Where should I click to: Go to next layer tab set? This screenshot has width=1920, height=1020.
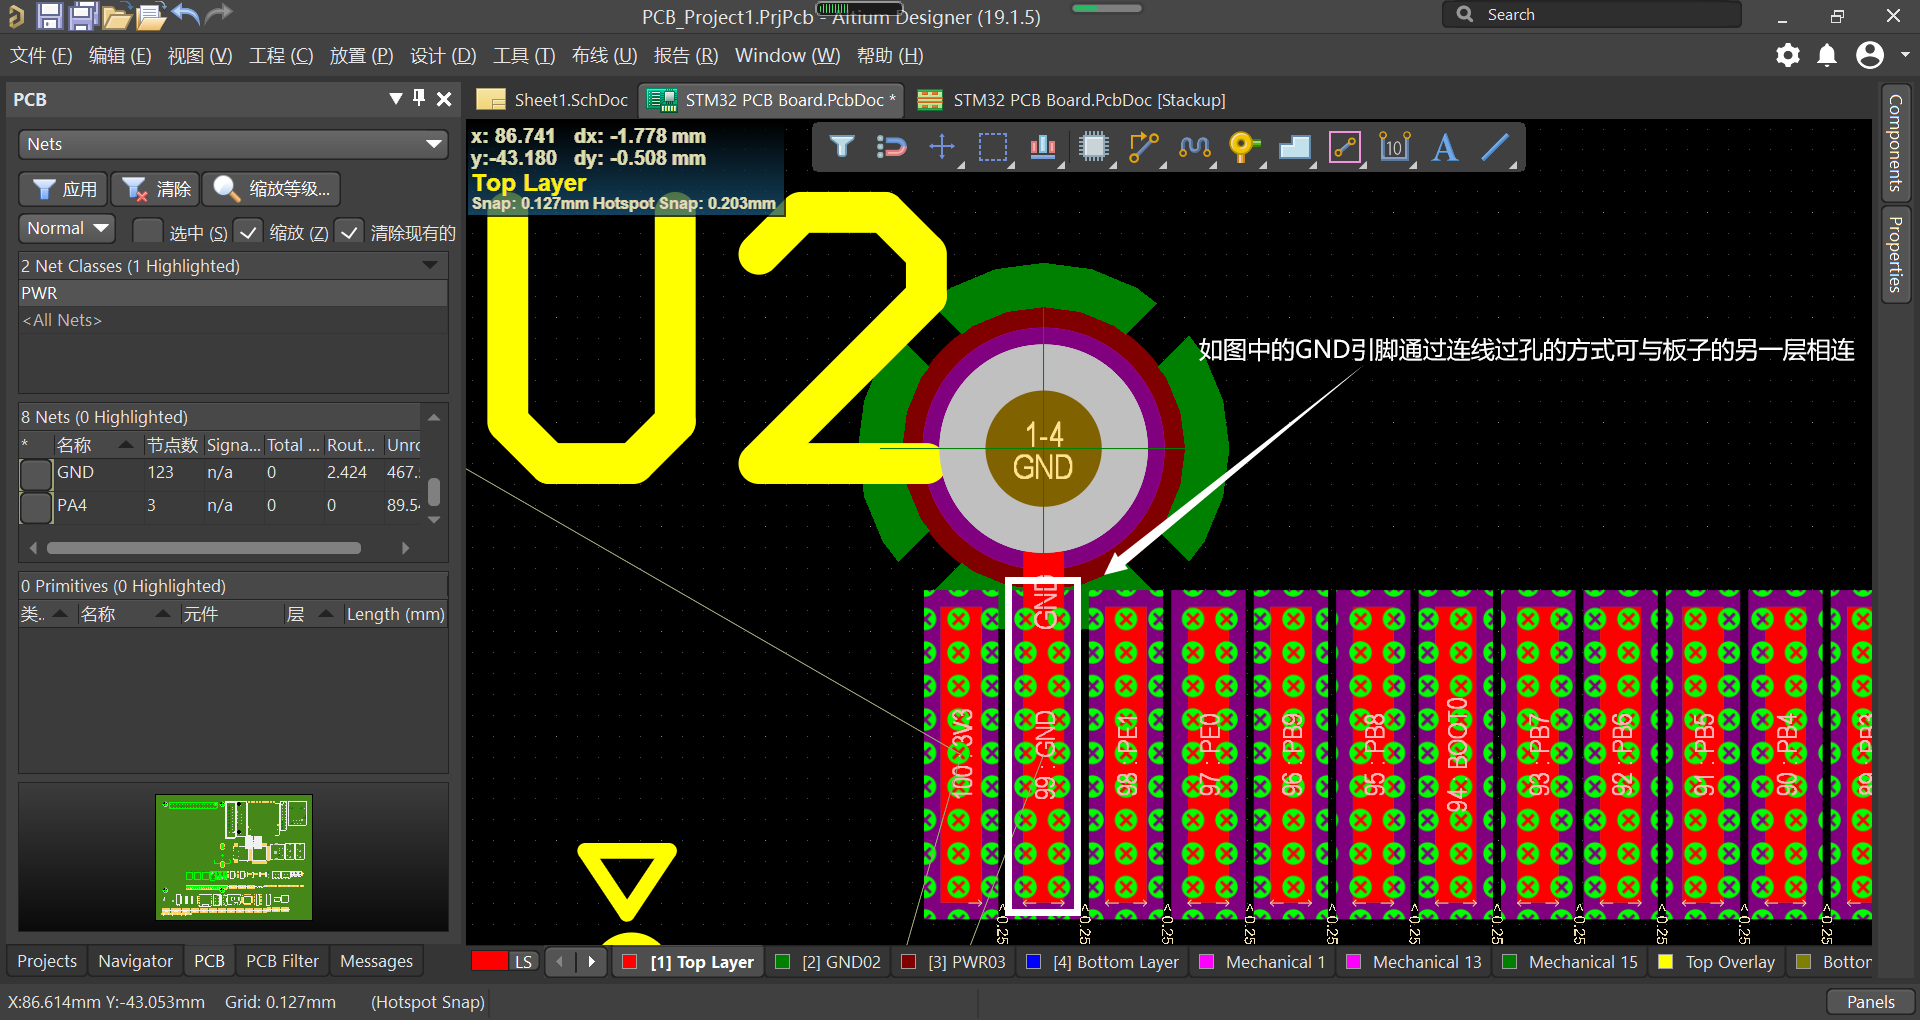[x=591, y=962]
